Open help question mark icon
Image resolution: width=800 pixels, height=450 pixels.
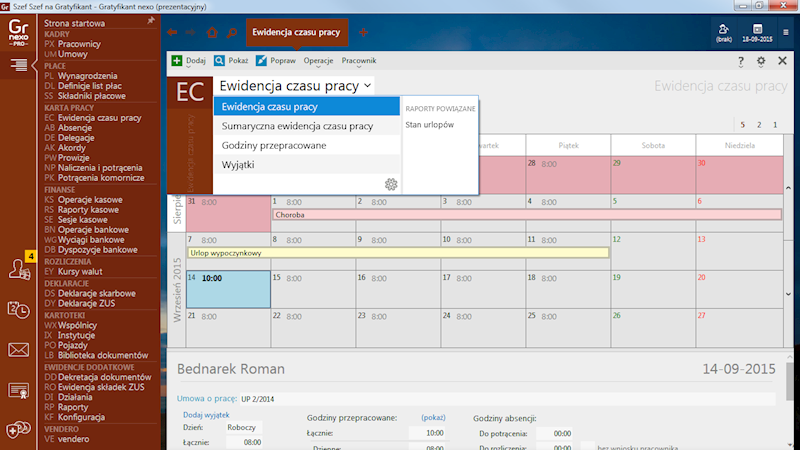741,61
